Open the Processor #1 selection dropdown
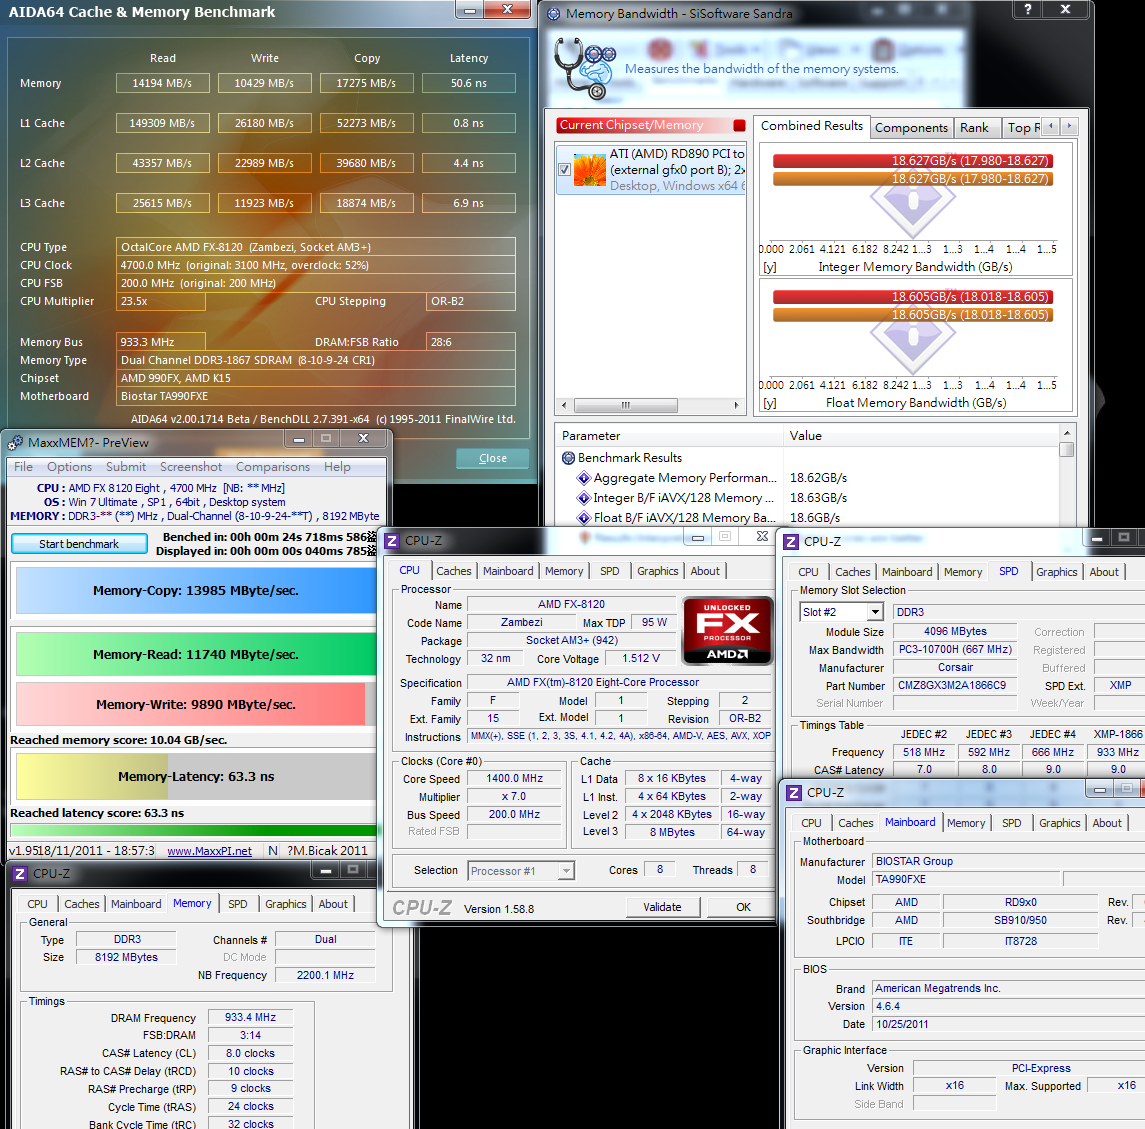The height and width of the screenshot is (1129, 1145). click(x=521, y=870)
